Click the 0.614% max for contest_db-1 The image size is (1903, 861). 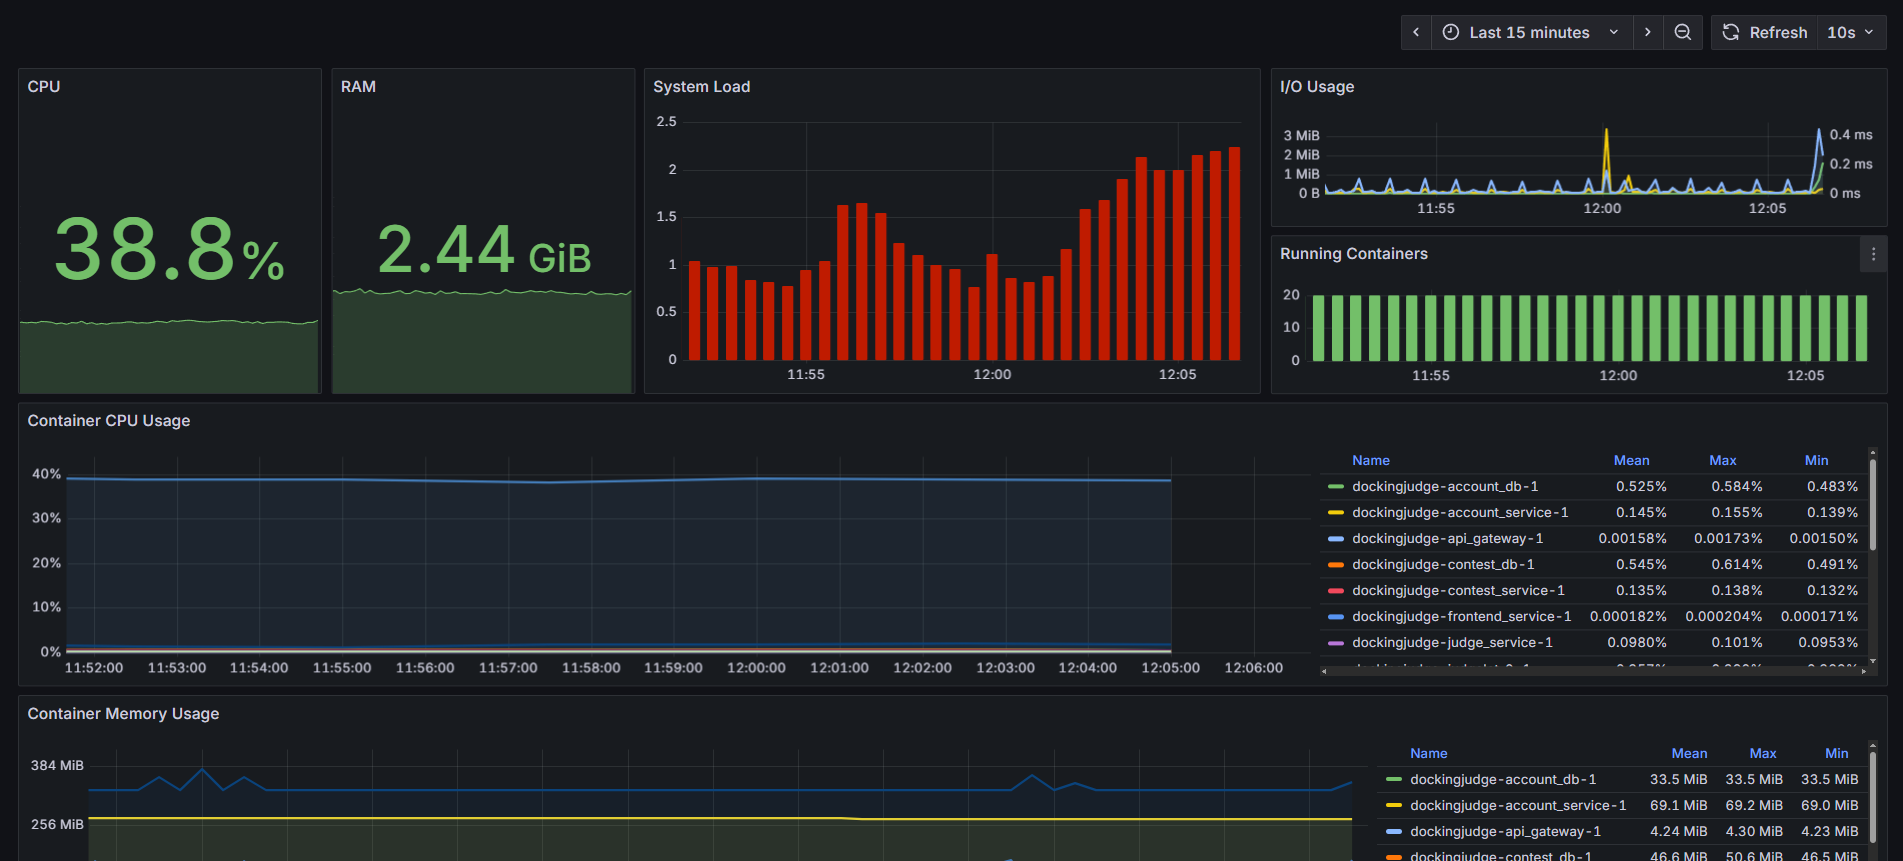[x=1736, y=564]
